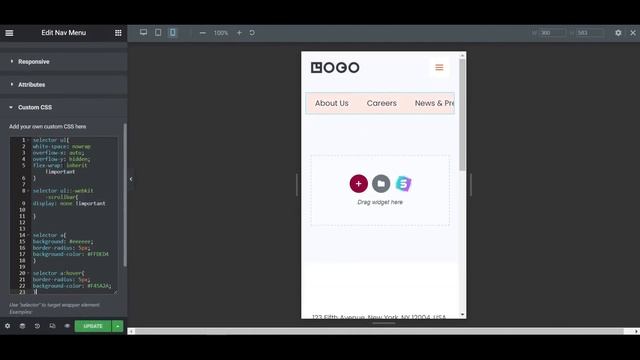Image resolution: width=640 pixels, height=360 pixels.
Task: Click the Edit Nav Menu panel title
Action: [64, 33]
